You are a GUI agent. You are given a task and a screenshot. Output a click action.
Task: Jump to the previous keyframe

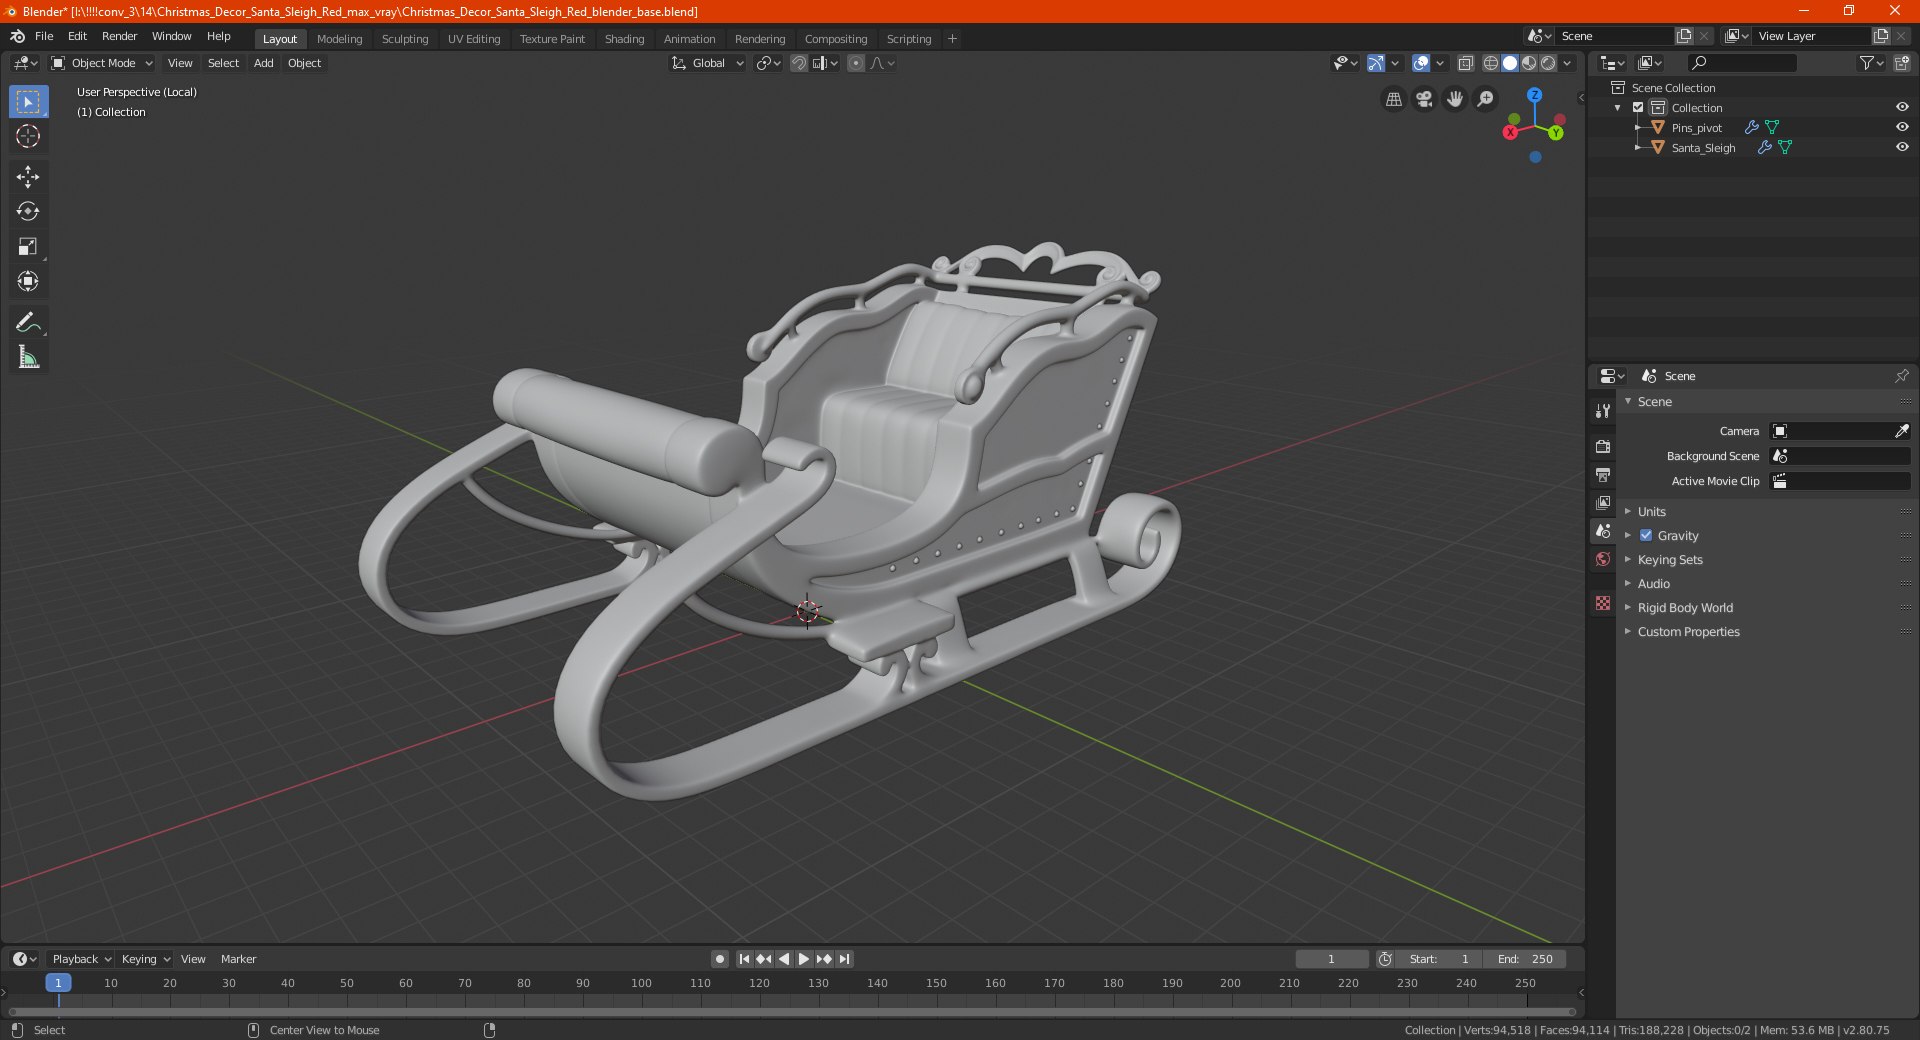coord(763,959)
